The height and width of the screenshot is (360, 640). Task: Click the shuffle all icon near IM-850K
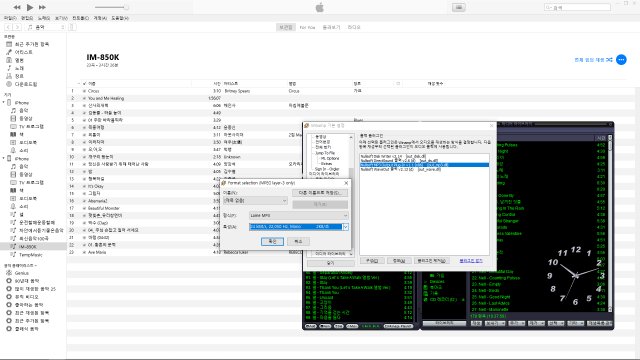coord(609,60)
